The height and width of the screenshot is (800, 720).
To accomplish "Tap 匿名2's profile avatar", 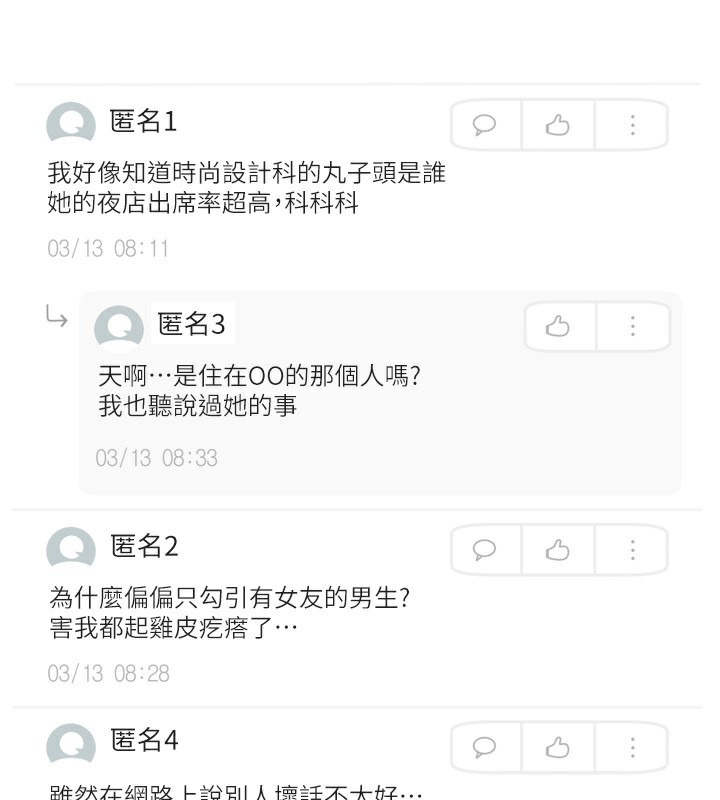I will click(x=70, y=549).
